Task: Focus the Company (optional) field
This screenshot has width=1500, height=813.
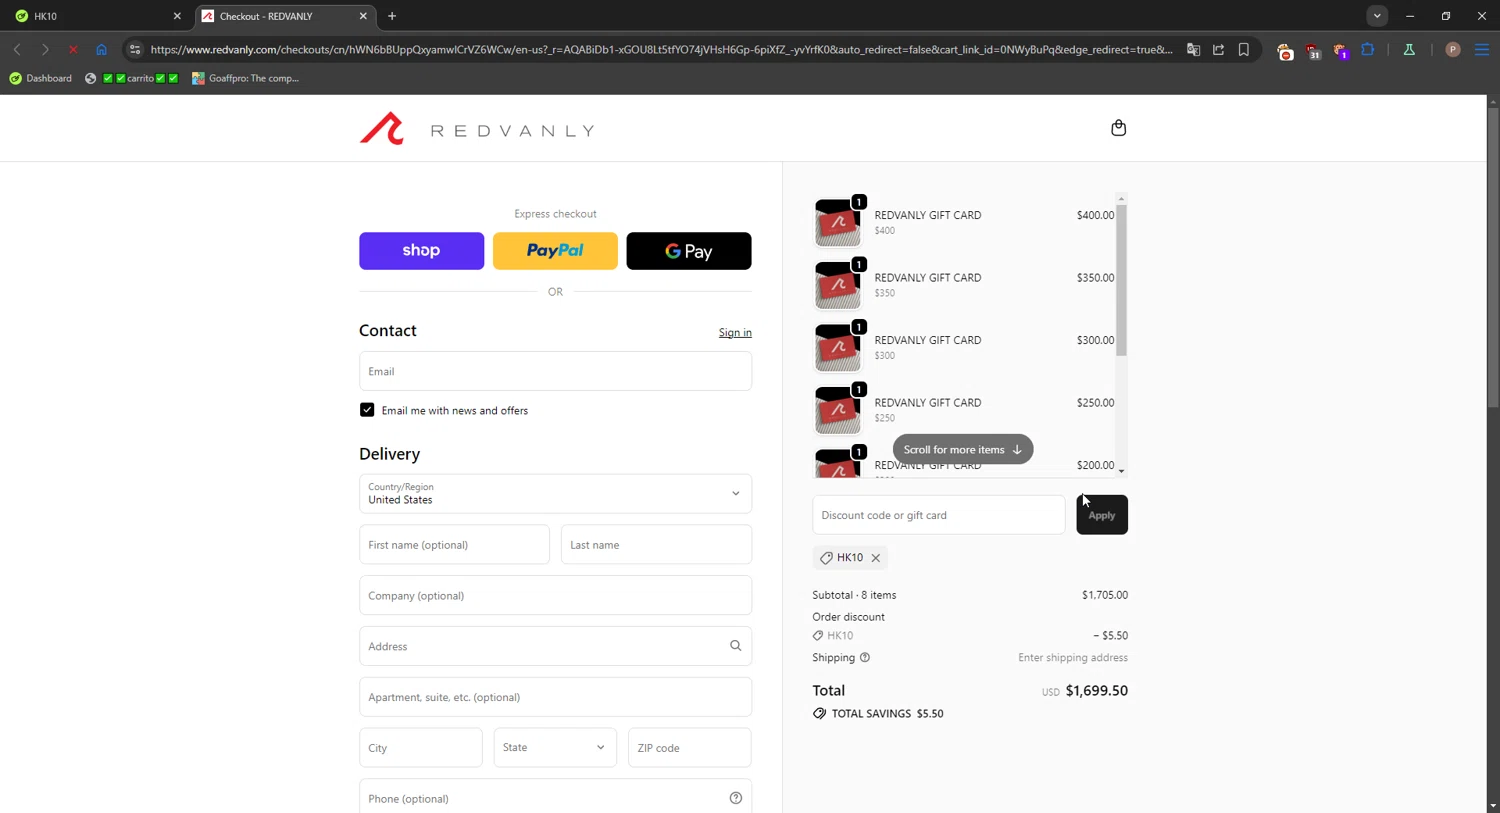Action: [x=555, y=596]
